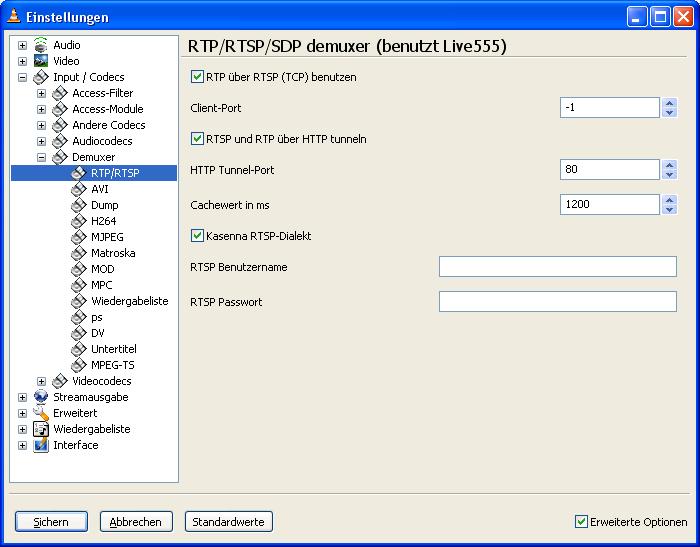This screenshot has width=700, height=547.
Task: Expand the Videocodecs tree node
Action: (x=42, y=381)
